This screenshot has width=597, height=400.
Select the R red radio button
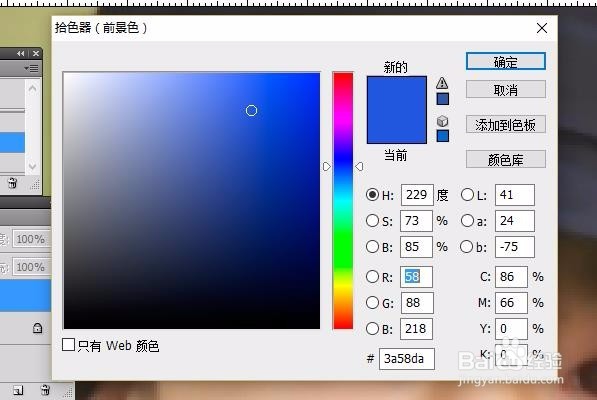pyautogui.click(x=372, y=277)
